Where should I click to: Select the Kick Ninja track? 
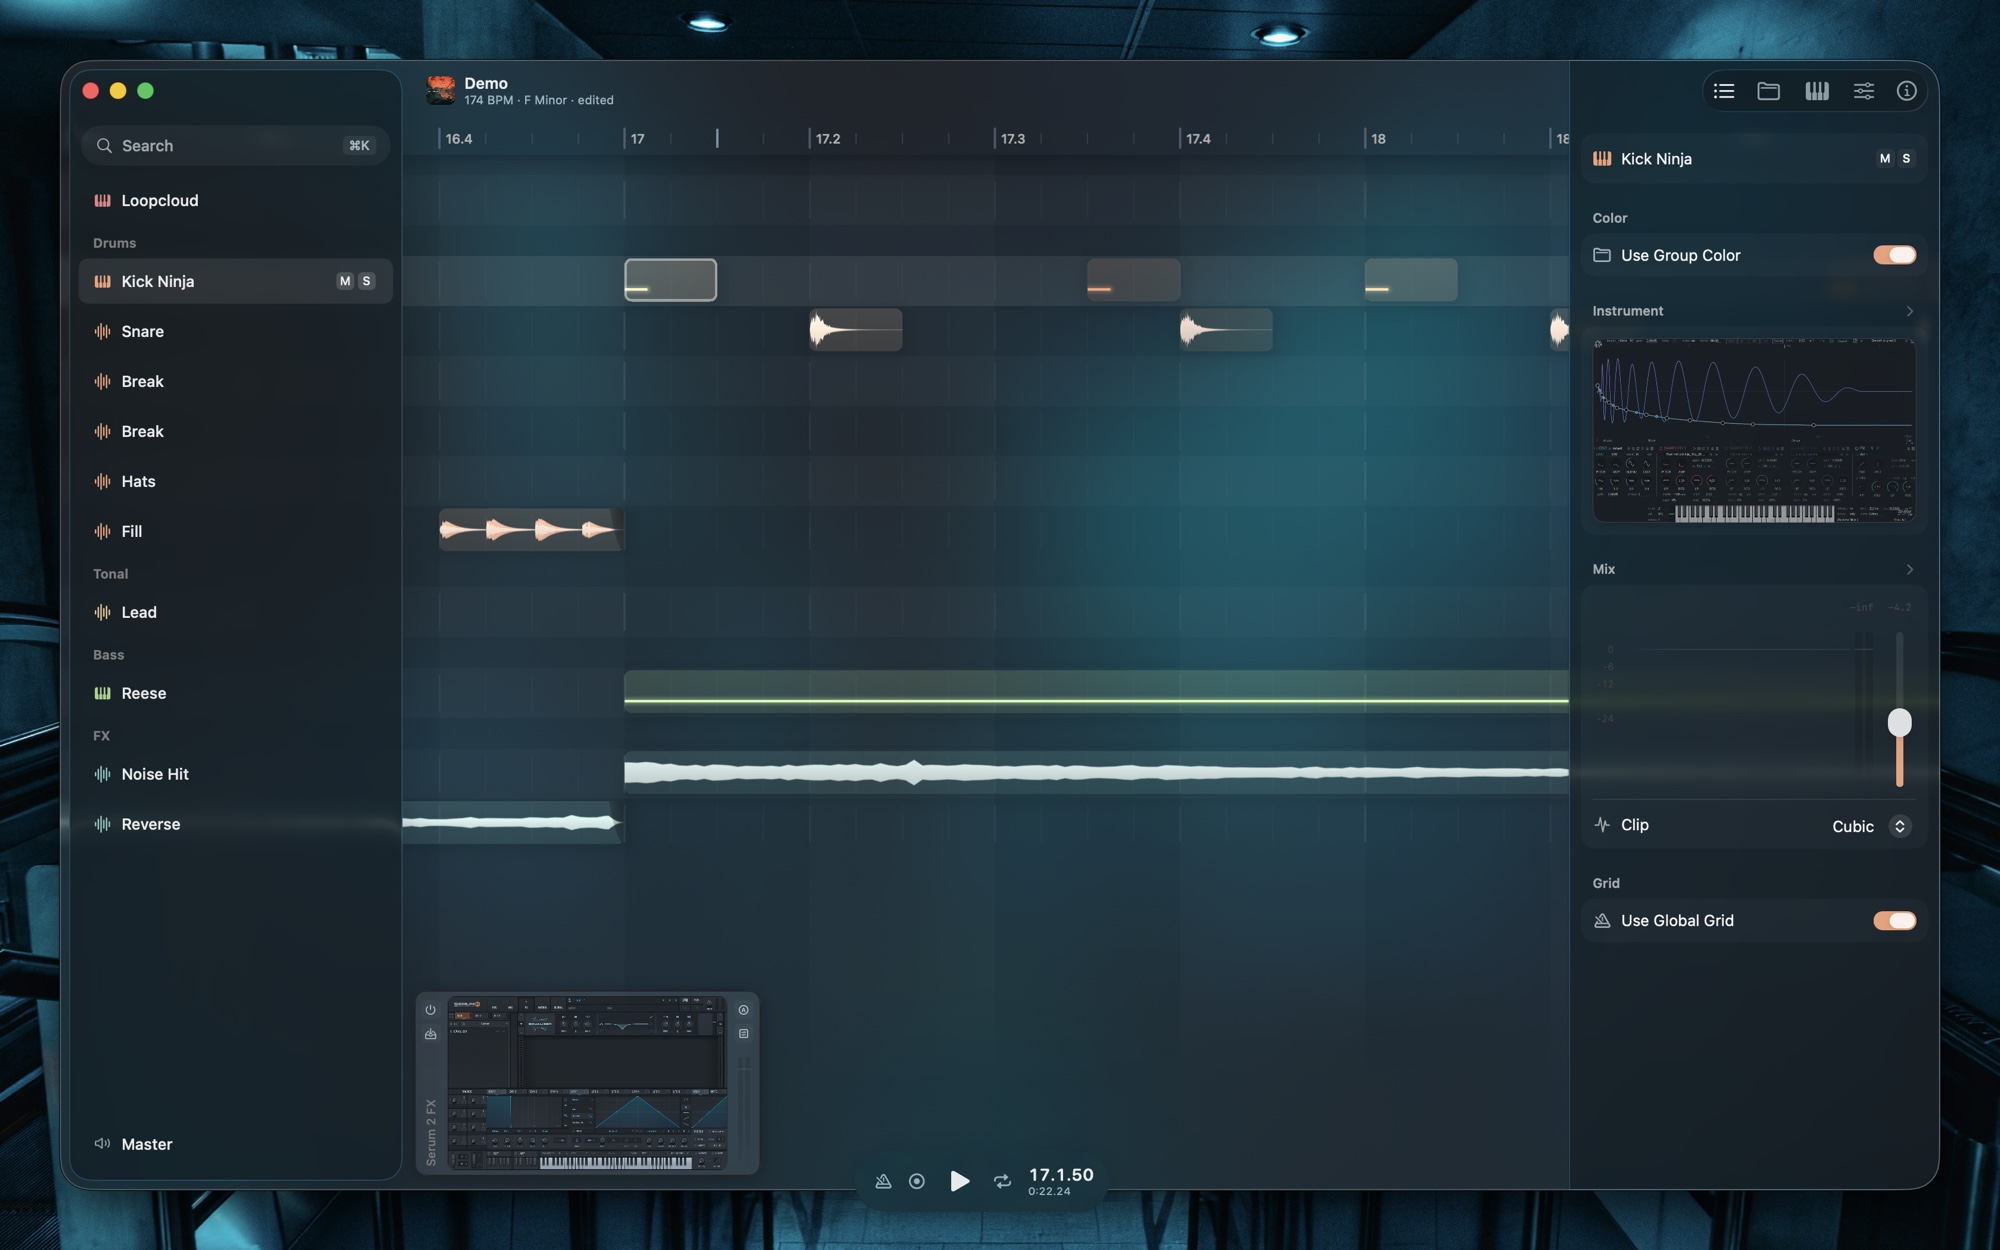pyautogui.click(x=236, y=281)
